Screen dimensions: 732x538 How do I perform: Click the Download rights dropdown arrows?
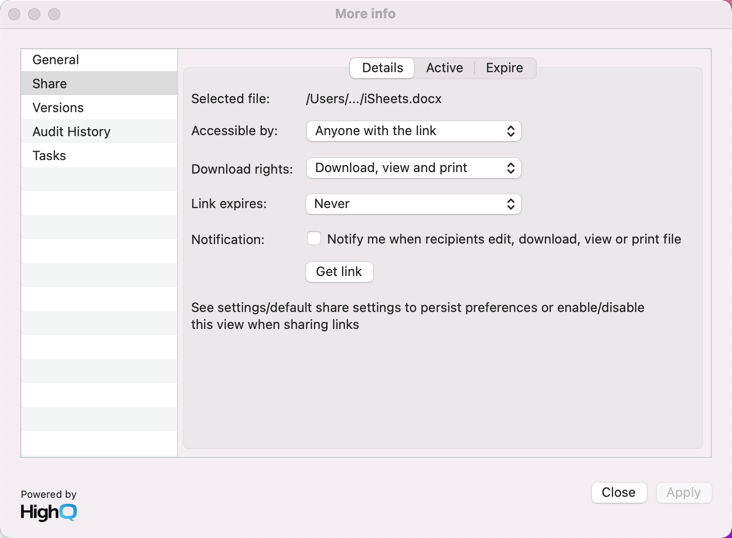(x=511, y=168)
